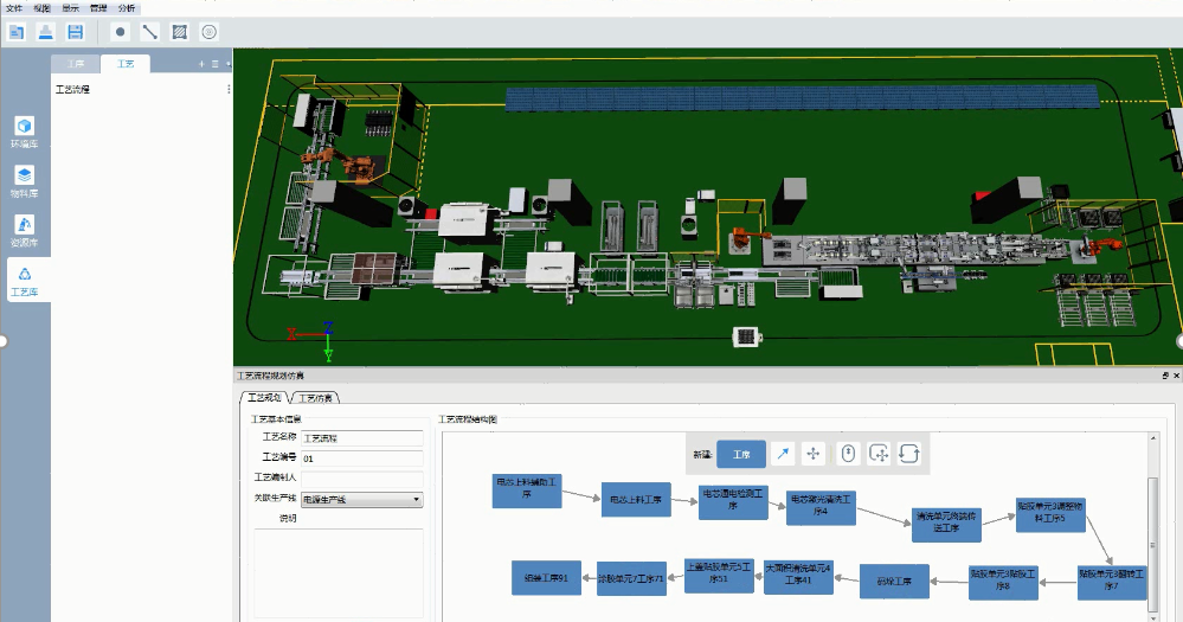Click the 工艺名称 input field

coord(362,438)
